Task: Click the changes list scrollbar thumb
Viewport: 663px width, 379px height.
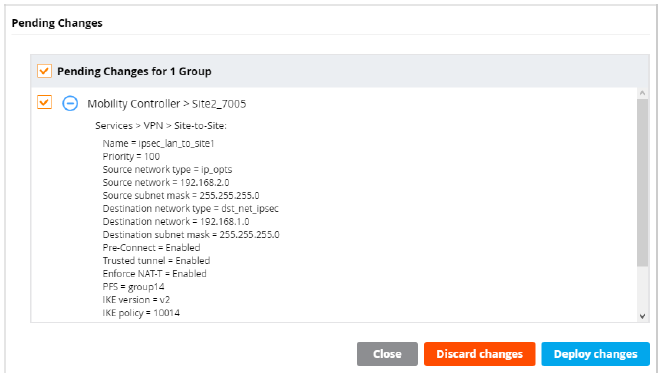Action: pos(642,183)
